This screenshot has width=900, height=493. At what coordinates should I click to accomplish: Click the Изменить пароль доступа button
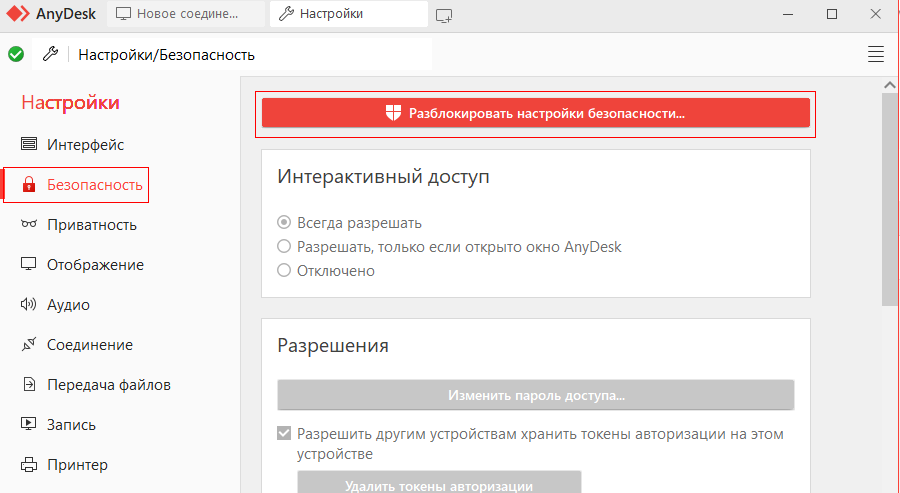tap(535, 396)
